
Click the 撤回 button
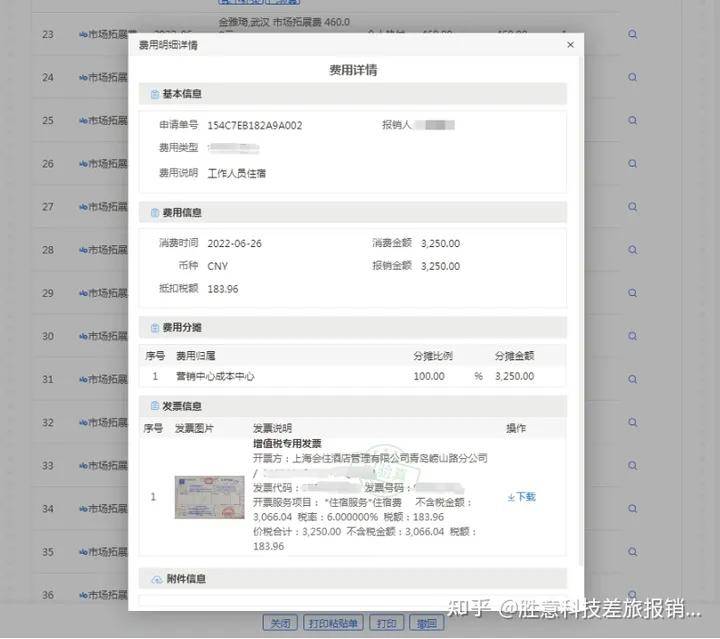coord(427,623)
